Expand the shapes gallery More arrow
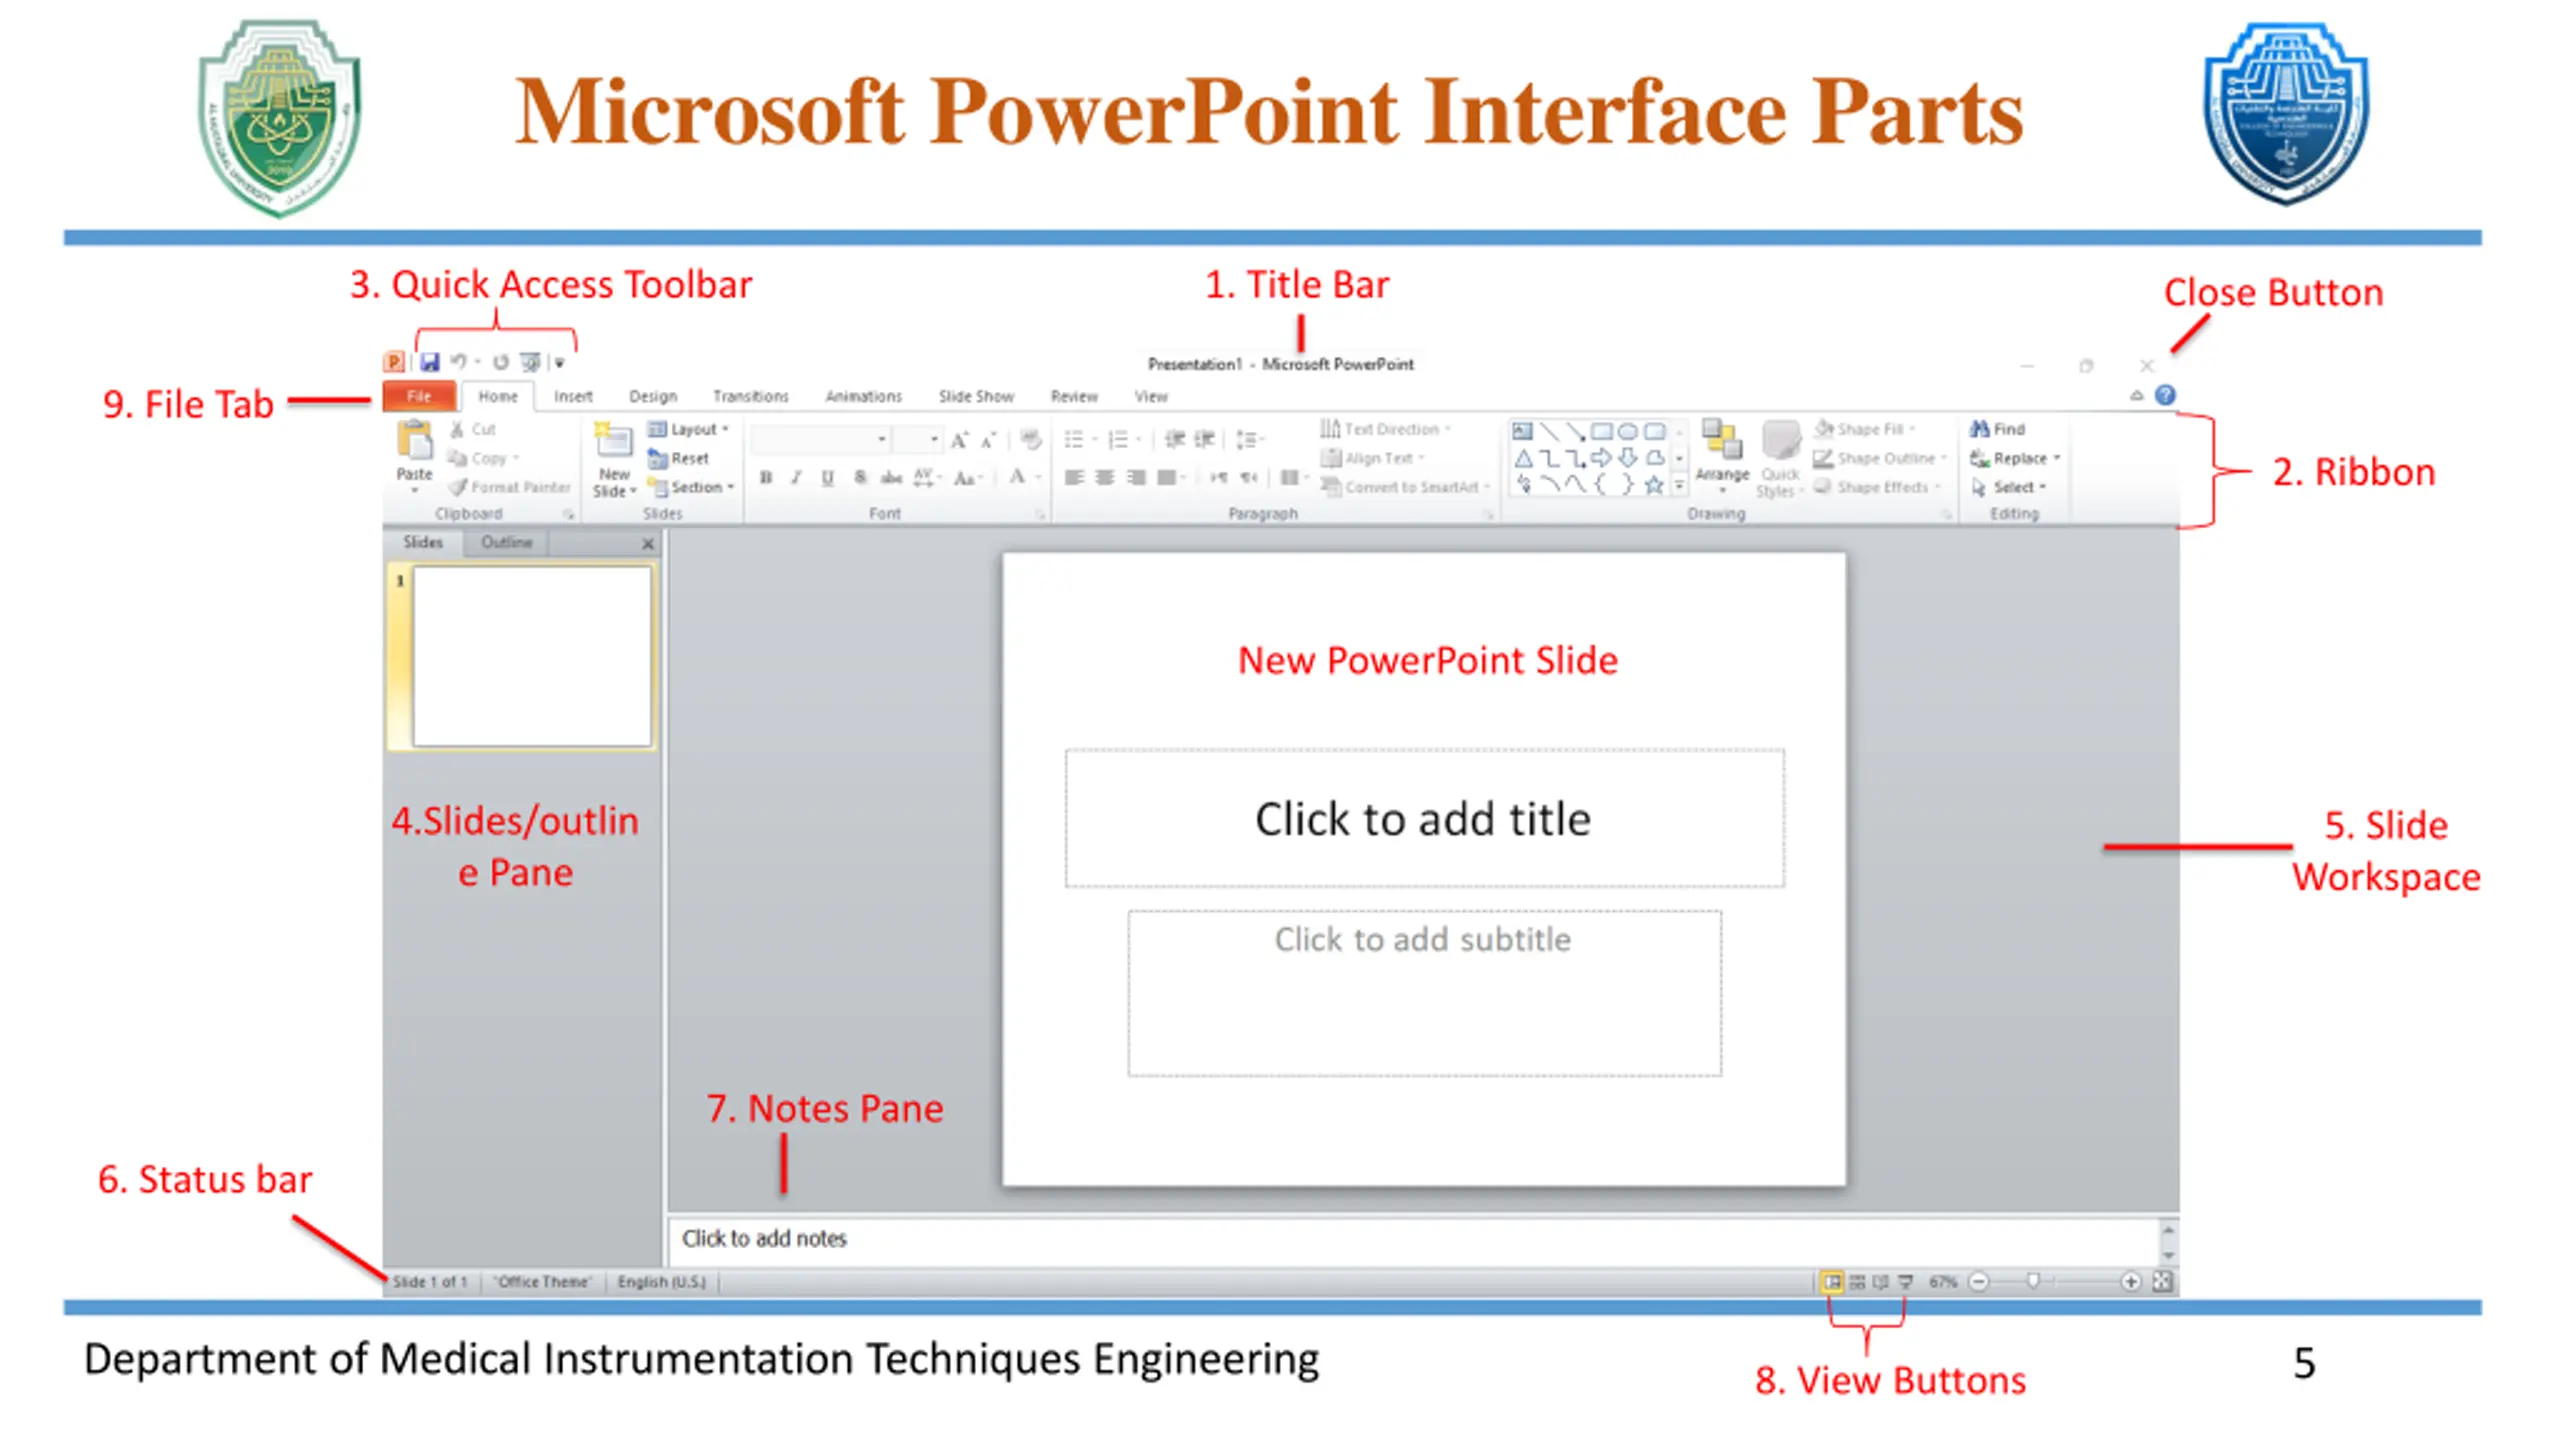Screen dimensions: 2560x1440 click(1680, 486)
